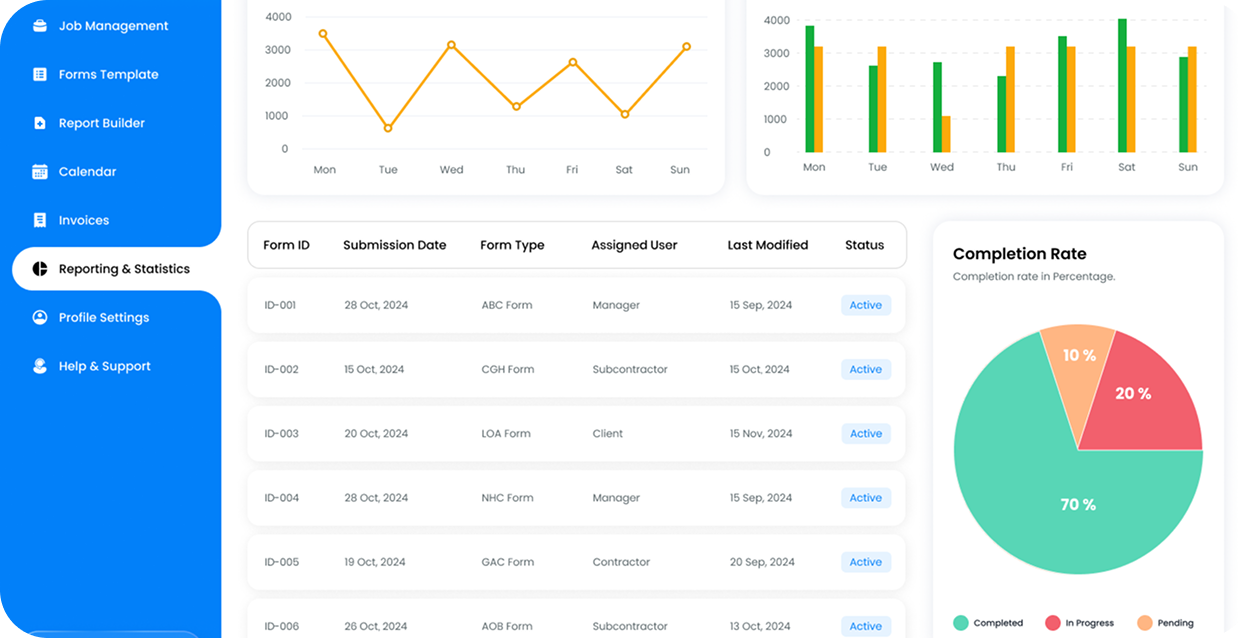Click the green Completed legend swatch
The image size is (1250, 638).
[x=961, y=623]
